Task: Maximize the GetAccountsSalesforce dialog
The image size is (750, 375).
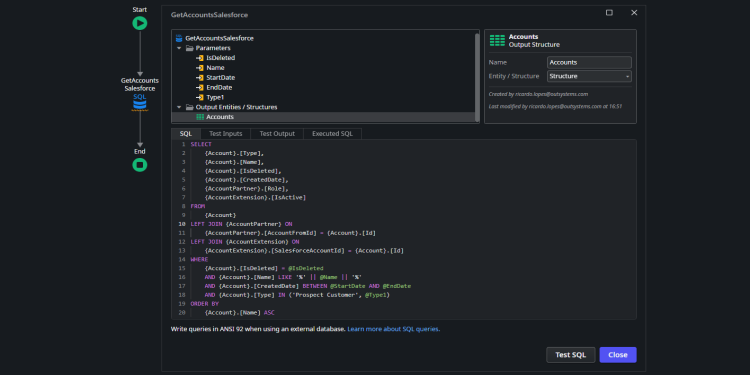Action: coord(609,13)
